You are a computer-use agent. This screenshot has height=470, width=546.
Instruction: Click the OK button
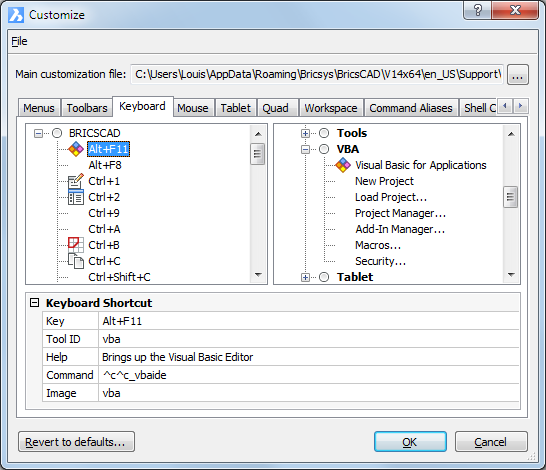[x=410, y=442]
